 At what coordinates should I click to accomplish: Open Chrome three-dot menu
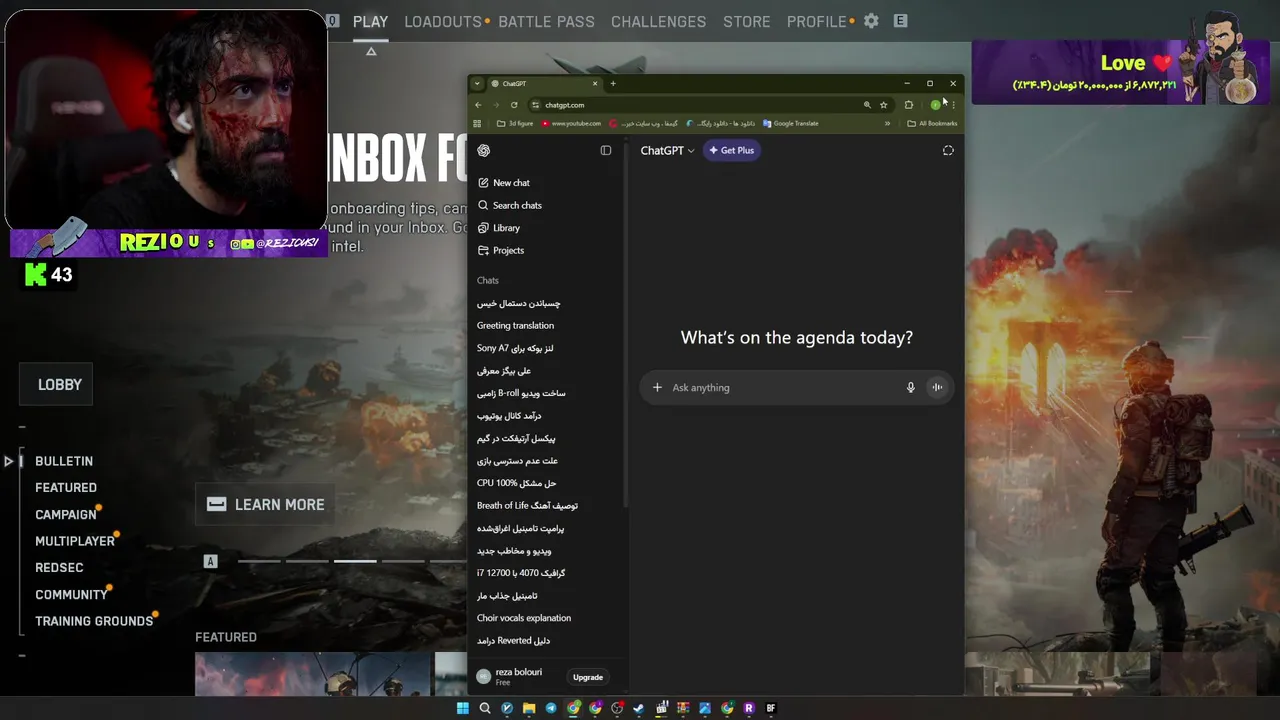(953, 105)
